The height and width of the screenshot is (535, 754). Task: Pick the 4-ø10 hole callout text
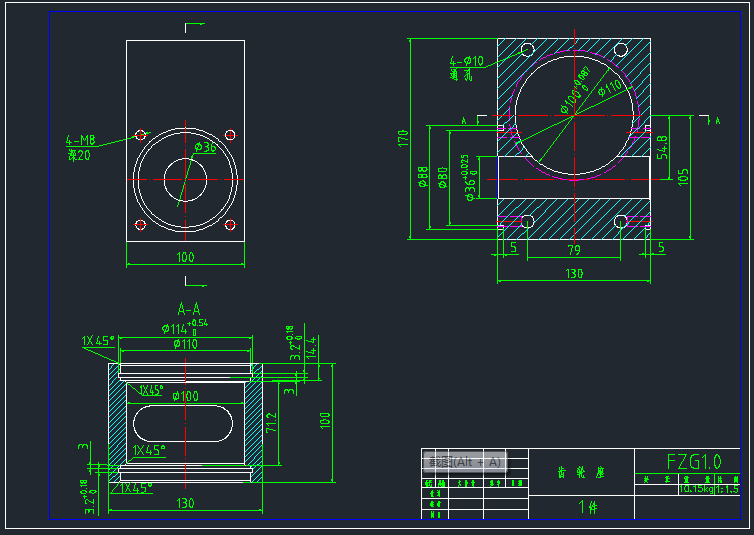click(x=466, y=61)
